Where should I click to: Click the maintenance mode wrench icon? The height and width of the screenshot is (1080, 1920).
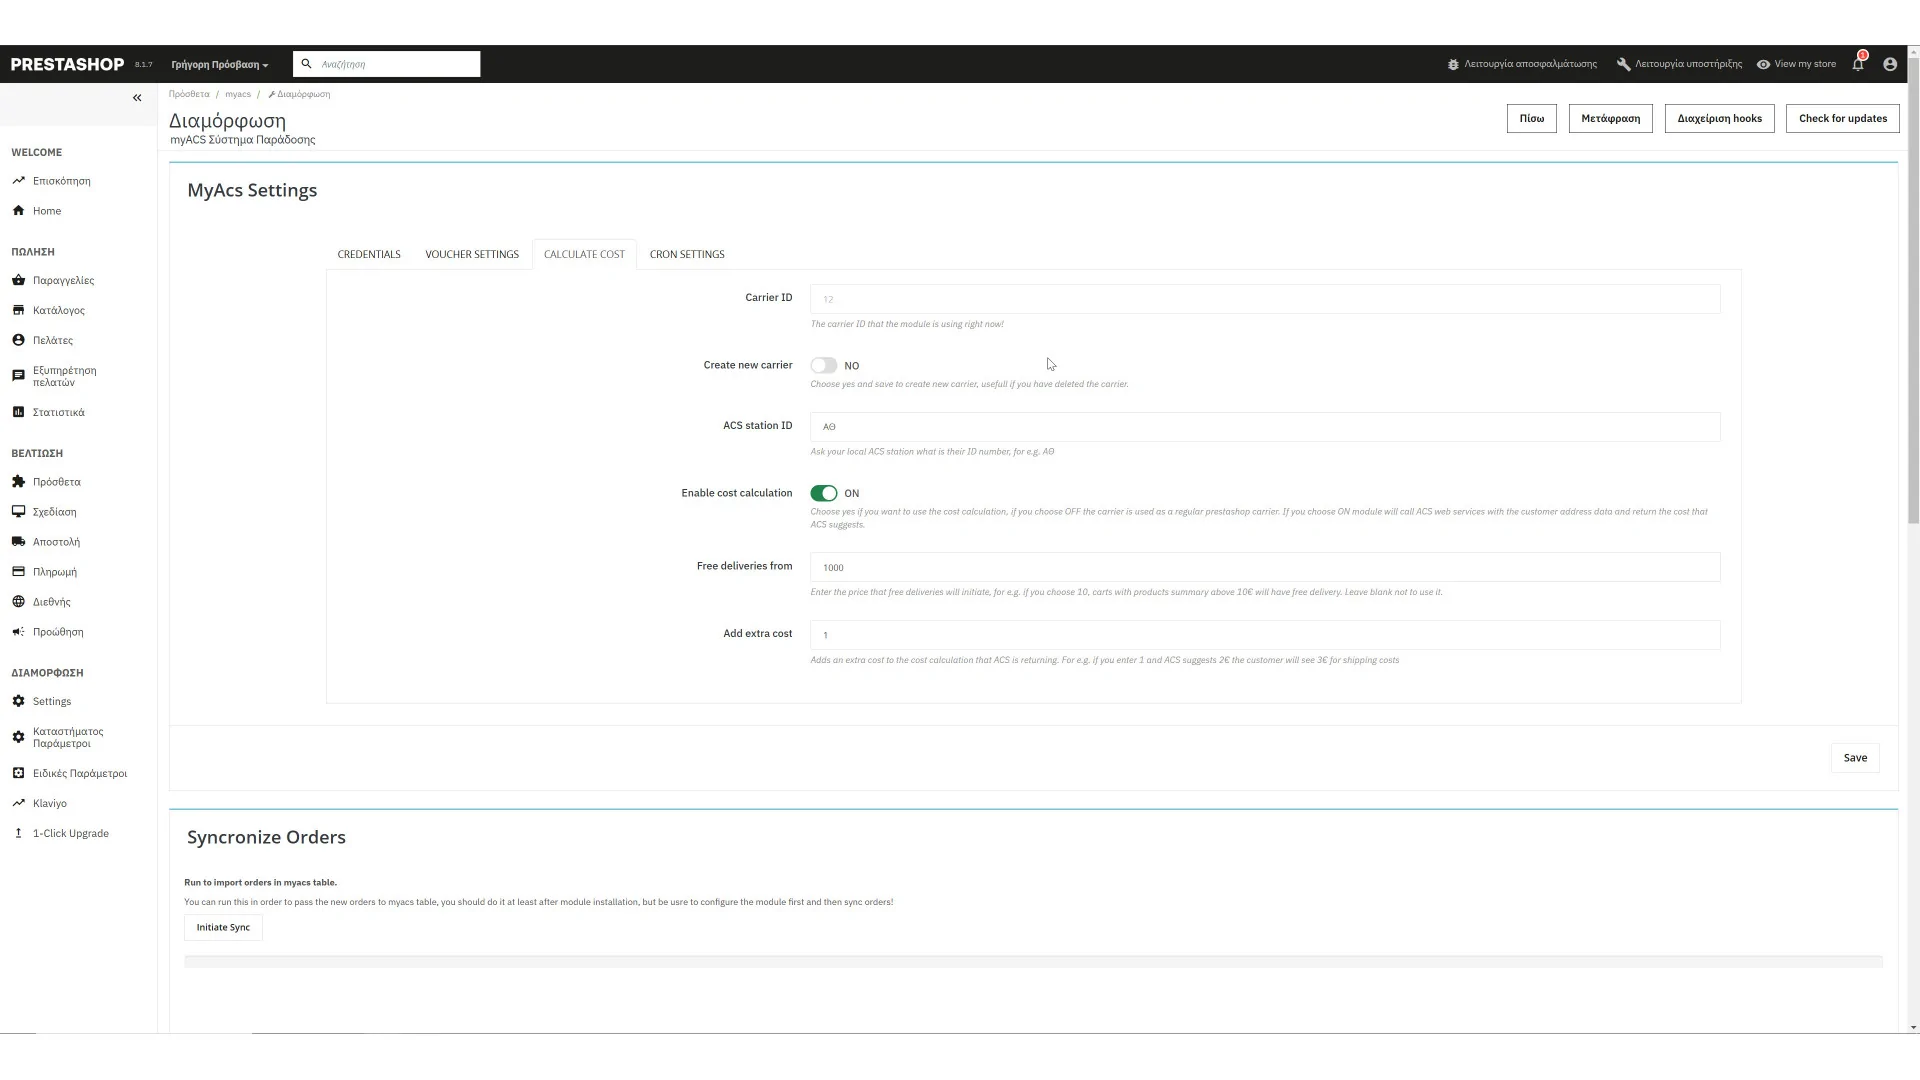click(1623, 64)
